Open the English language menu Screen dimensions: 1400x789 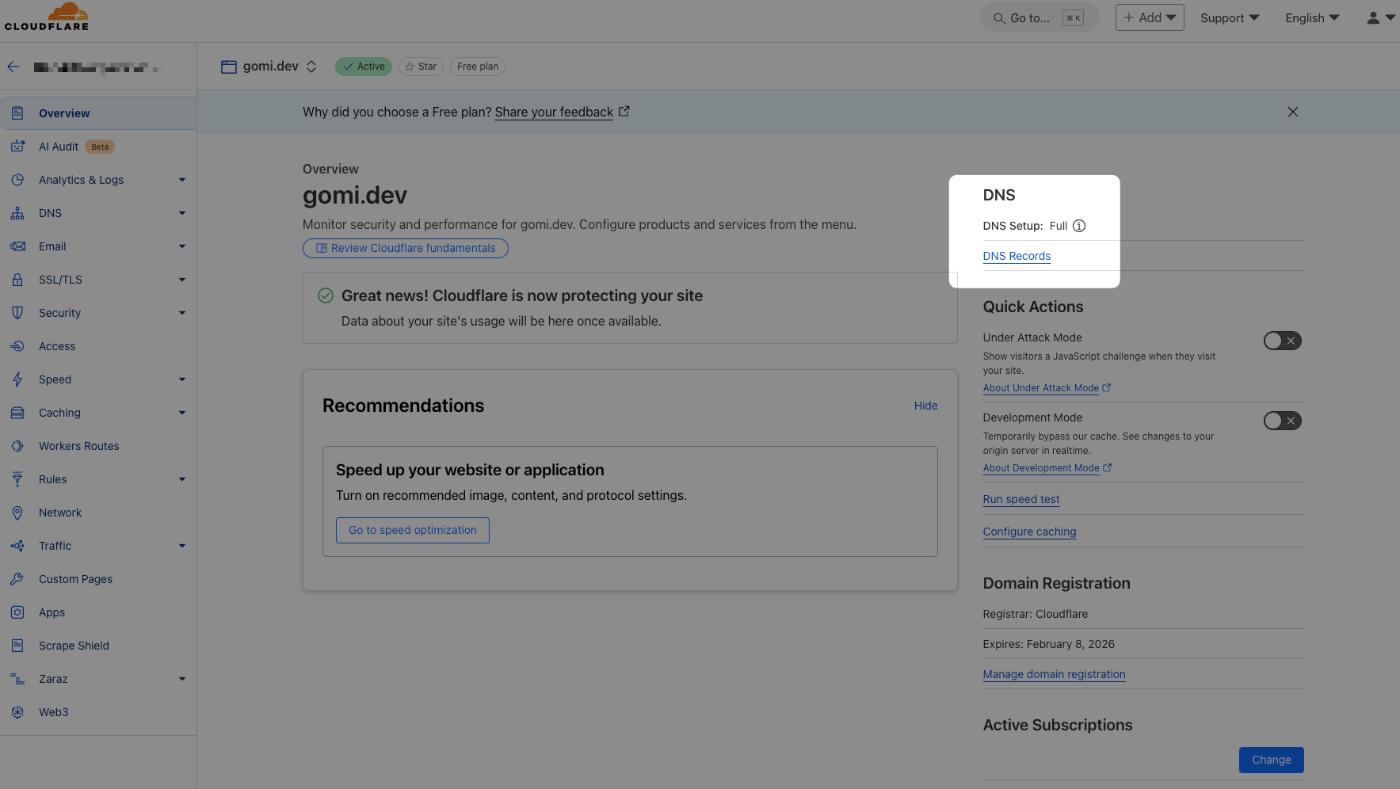pyautogui.click(x=1312, y=18)
